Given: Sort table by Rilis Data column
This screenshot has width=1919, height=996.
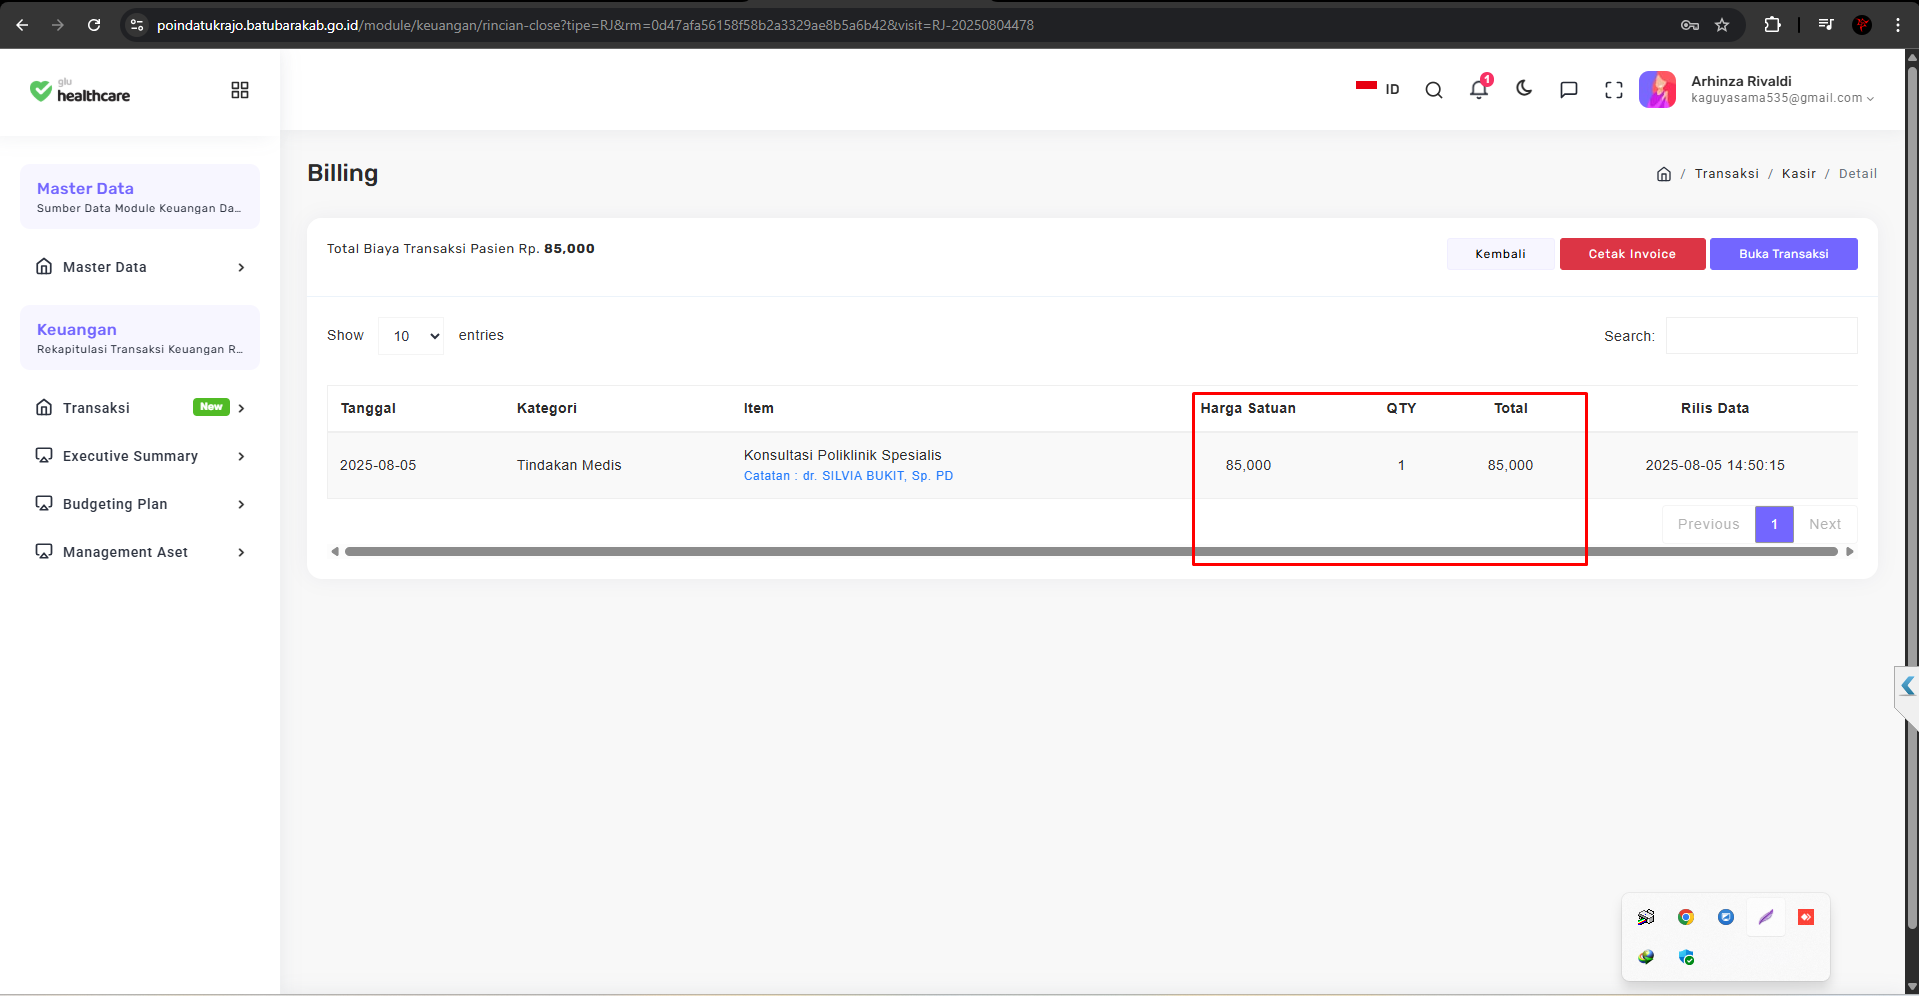Looking at the screenshot, I should pyautogui.click(x=1715, y=408).
